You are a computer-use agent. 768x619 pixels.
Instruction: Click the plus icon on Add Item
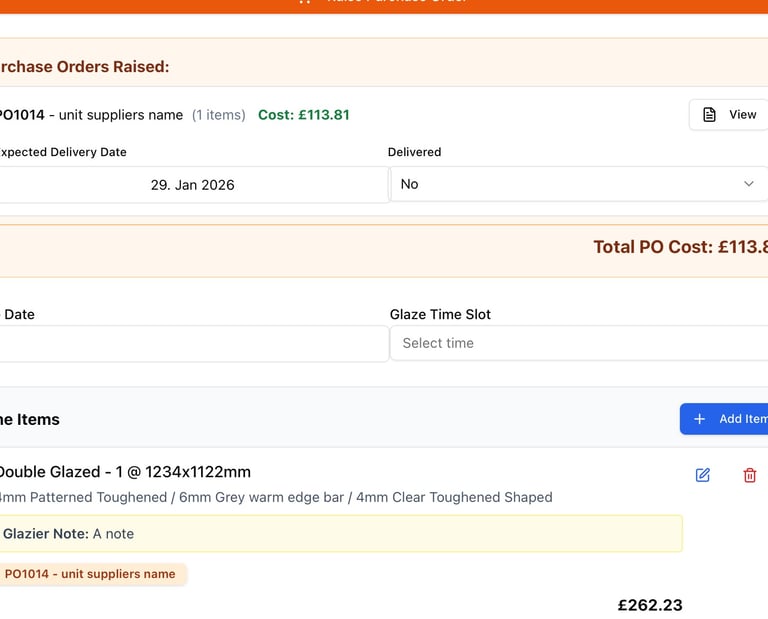click(x=699, y=419)
